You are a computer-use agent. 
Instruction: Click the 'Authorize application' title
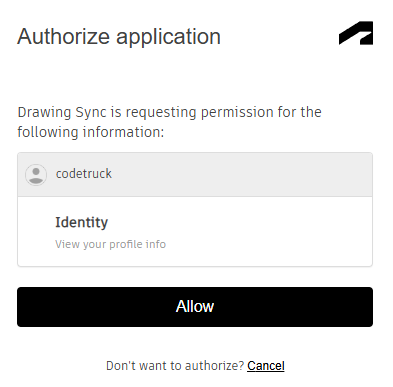pos(119,37)
